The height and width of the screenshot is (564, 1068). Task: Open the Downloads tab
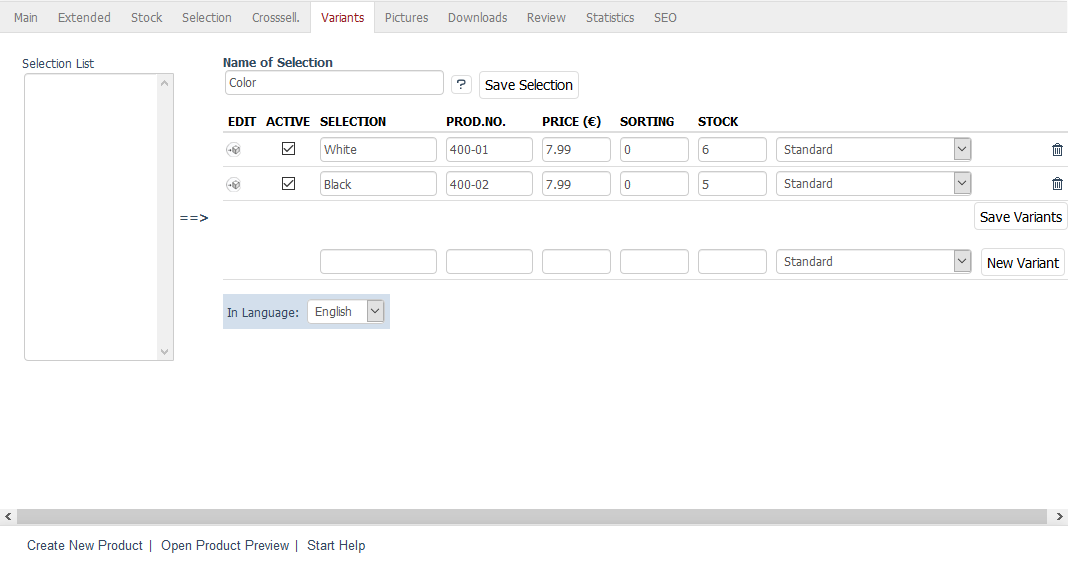(477, 18)
